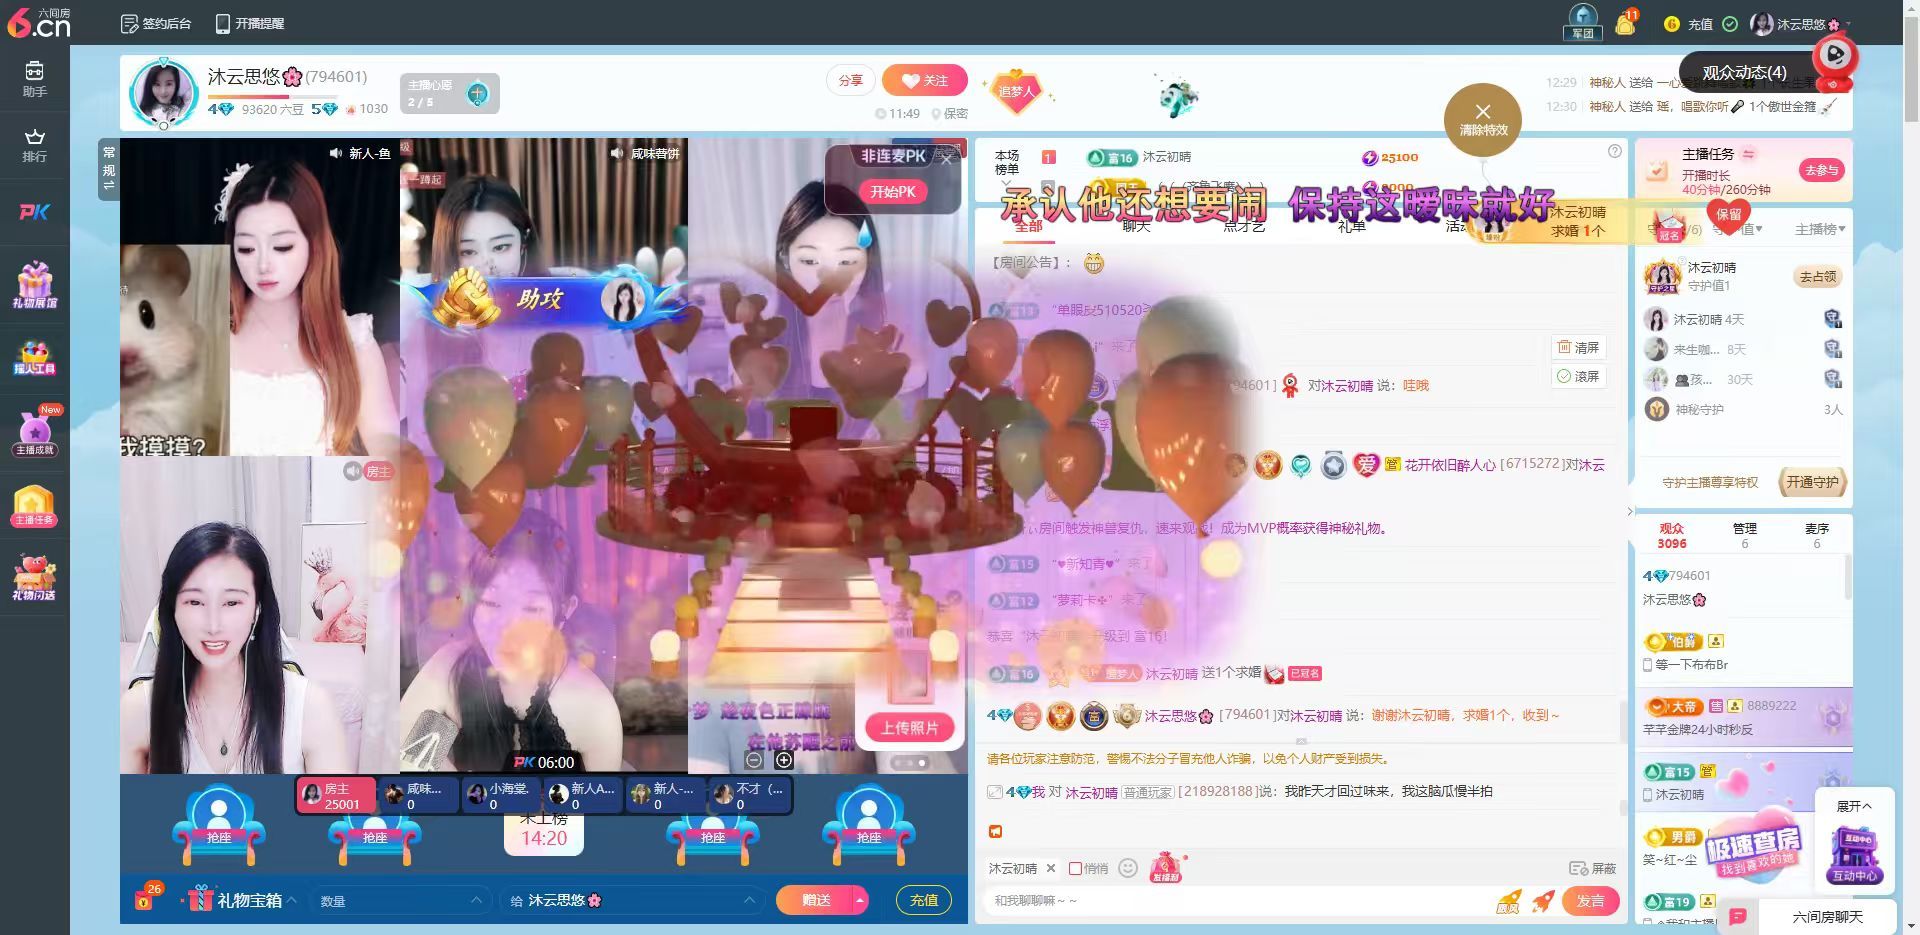Switch to the 麦序 mic queue tab

pyautogui.click(x=1817, y=535)
